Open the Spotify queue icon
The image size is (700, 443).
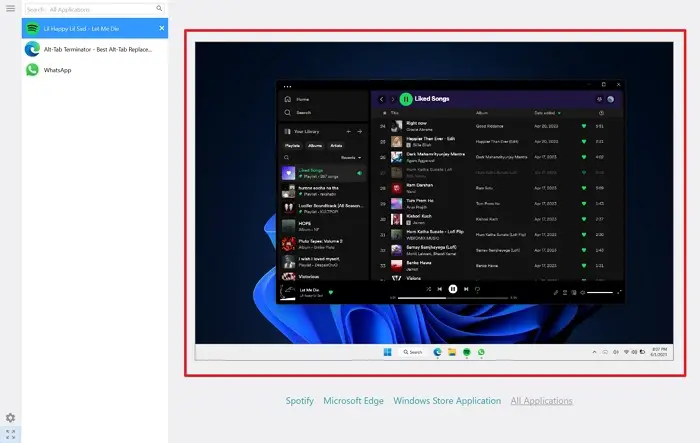[x=565, y=293]
